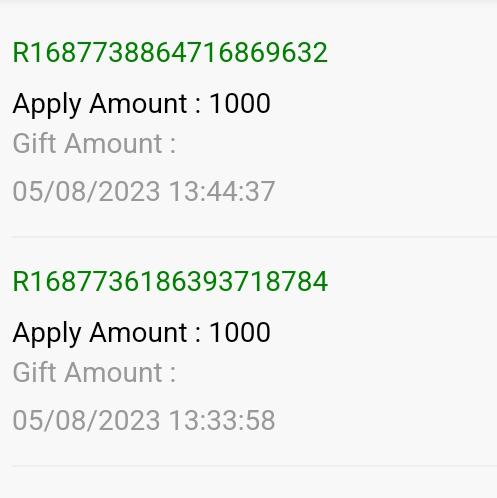This screenshot has width=497, height=498.
Task: Tap Gift Amount label in record ending 8784
Action: click(x=94, y=373)
